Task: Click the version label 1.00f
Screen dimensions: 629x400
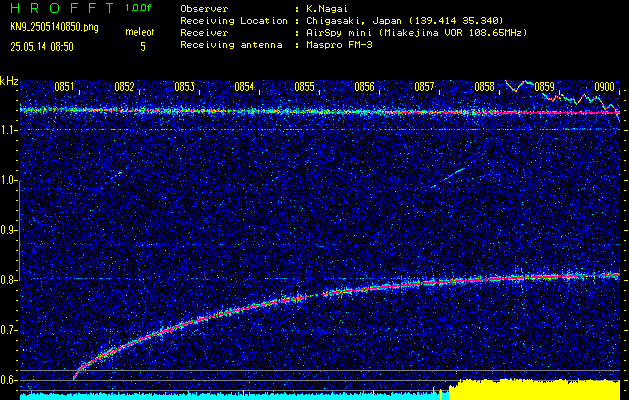Action: pyautogui.click(x=138, y=8)
